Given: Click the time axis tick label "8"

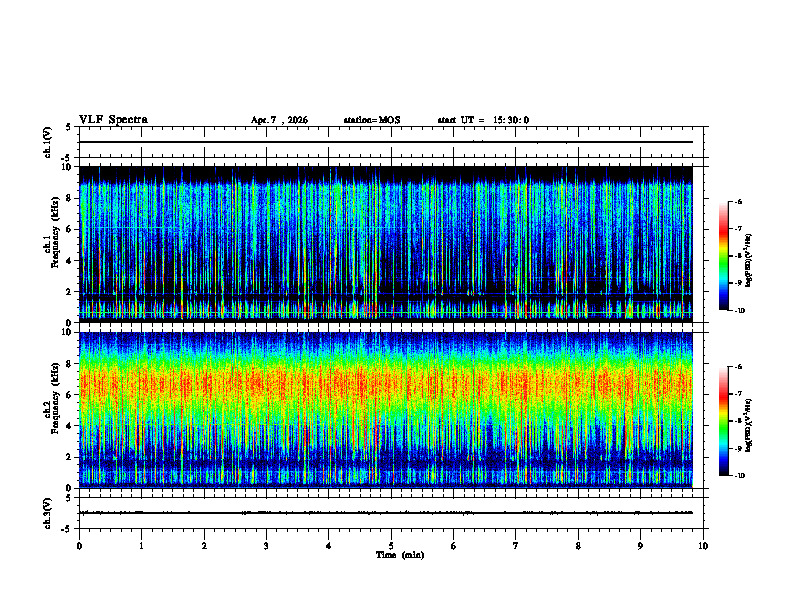Looking at the screenshot, I should (x=578, y=546).
